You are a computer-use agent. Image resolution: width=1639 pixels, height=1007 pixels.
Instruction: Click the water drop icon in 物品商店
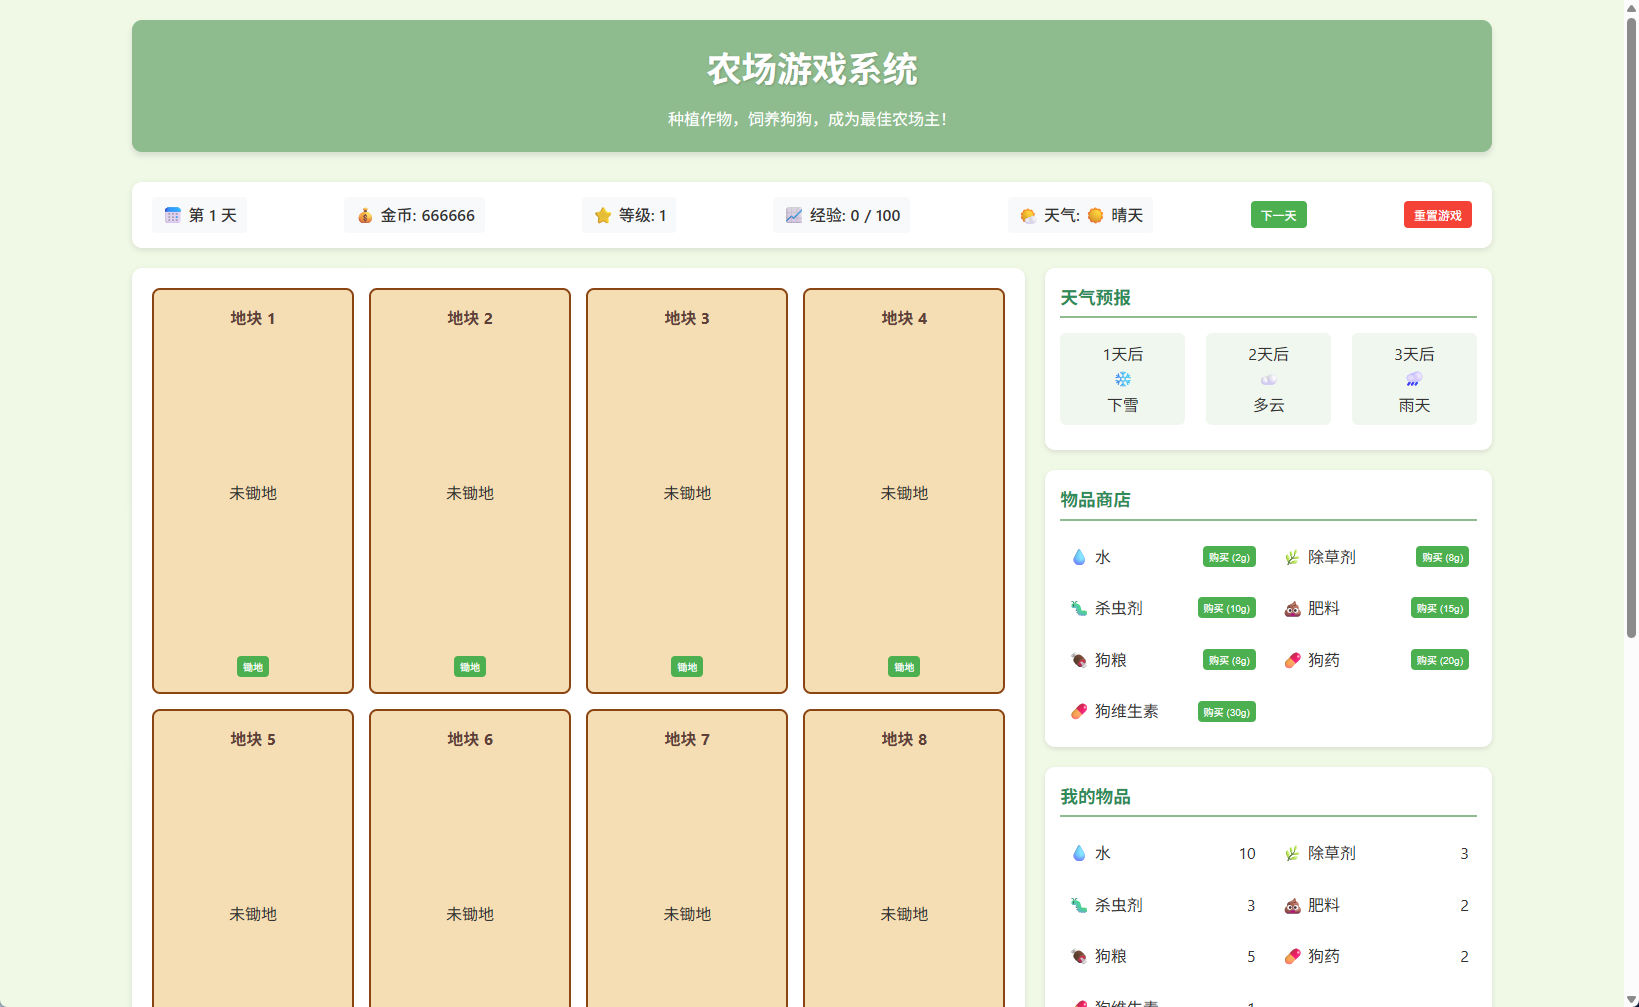pyautogui.click(x=1079, y=557)
